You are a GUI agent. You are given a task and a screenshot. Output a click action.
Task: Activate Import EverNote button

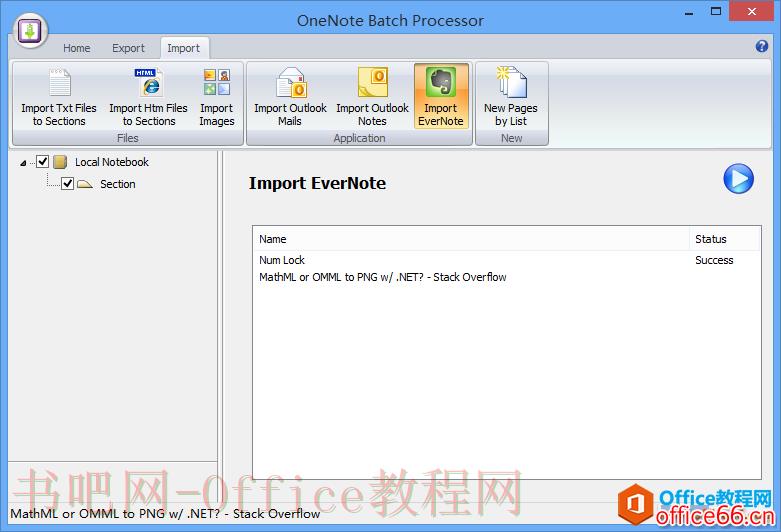[x=441, y=96]
